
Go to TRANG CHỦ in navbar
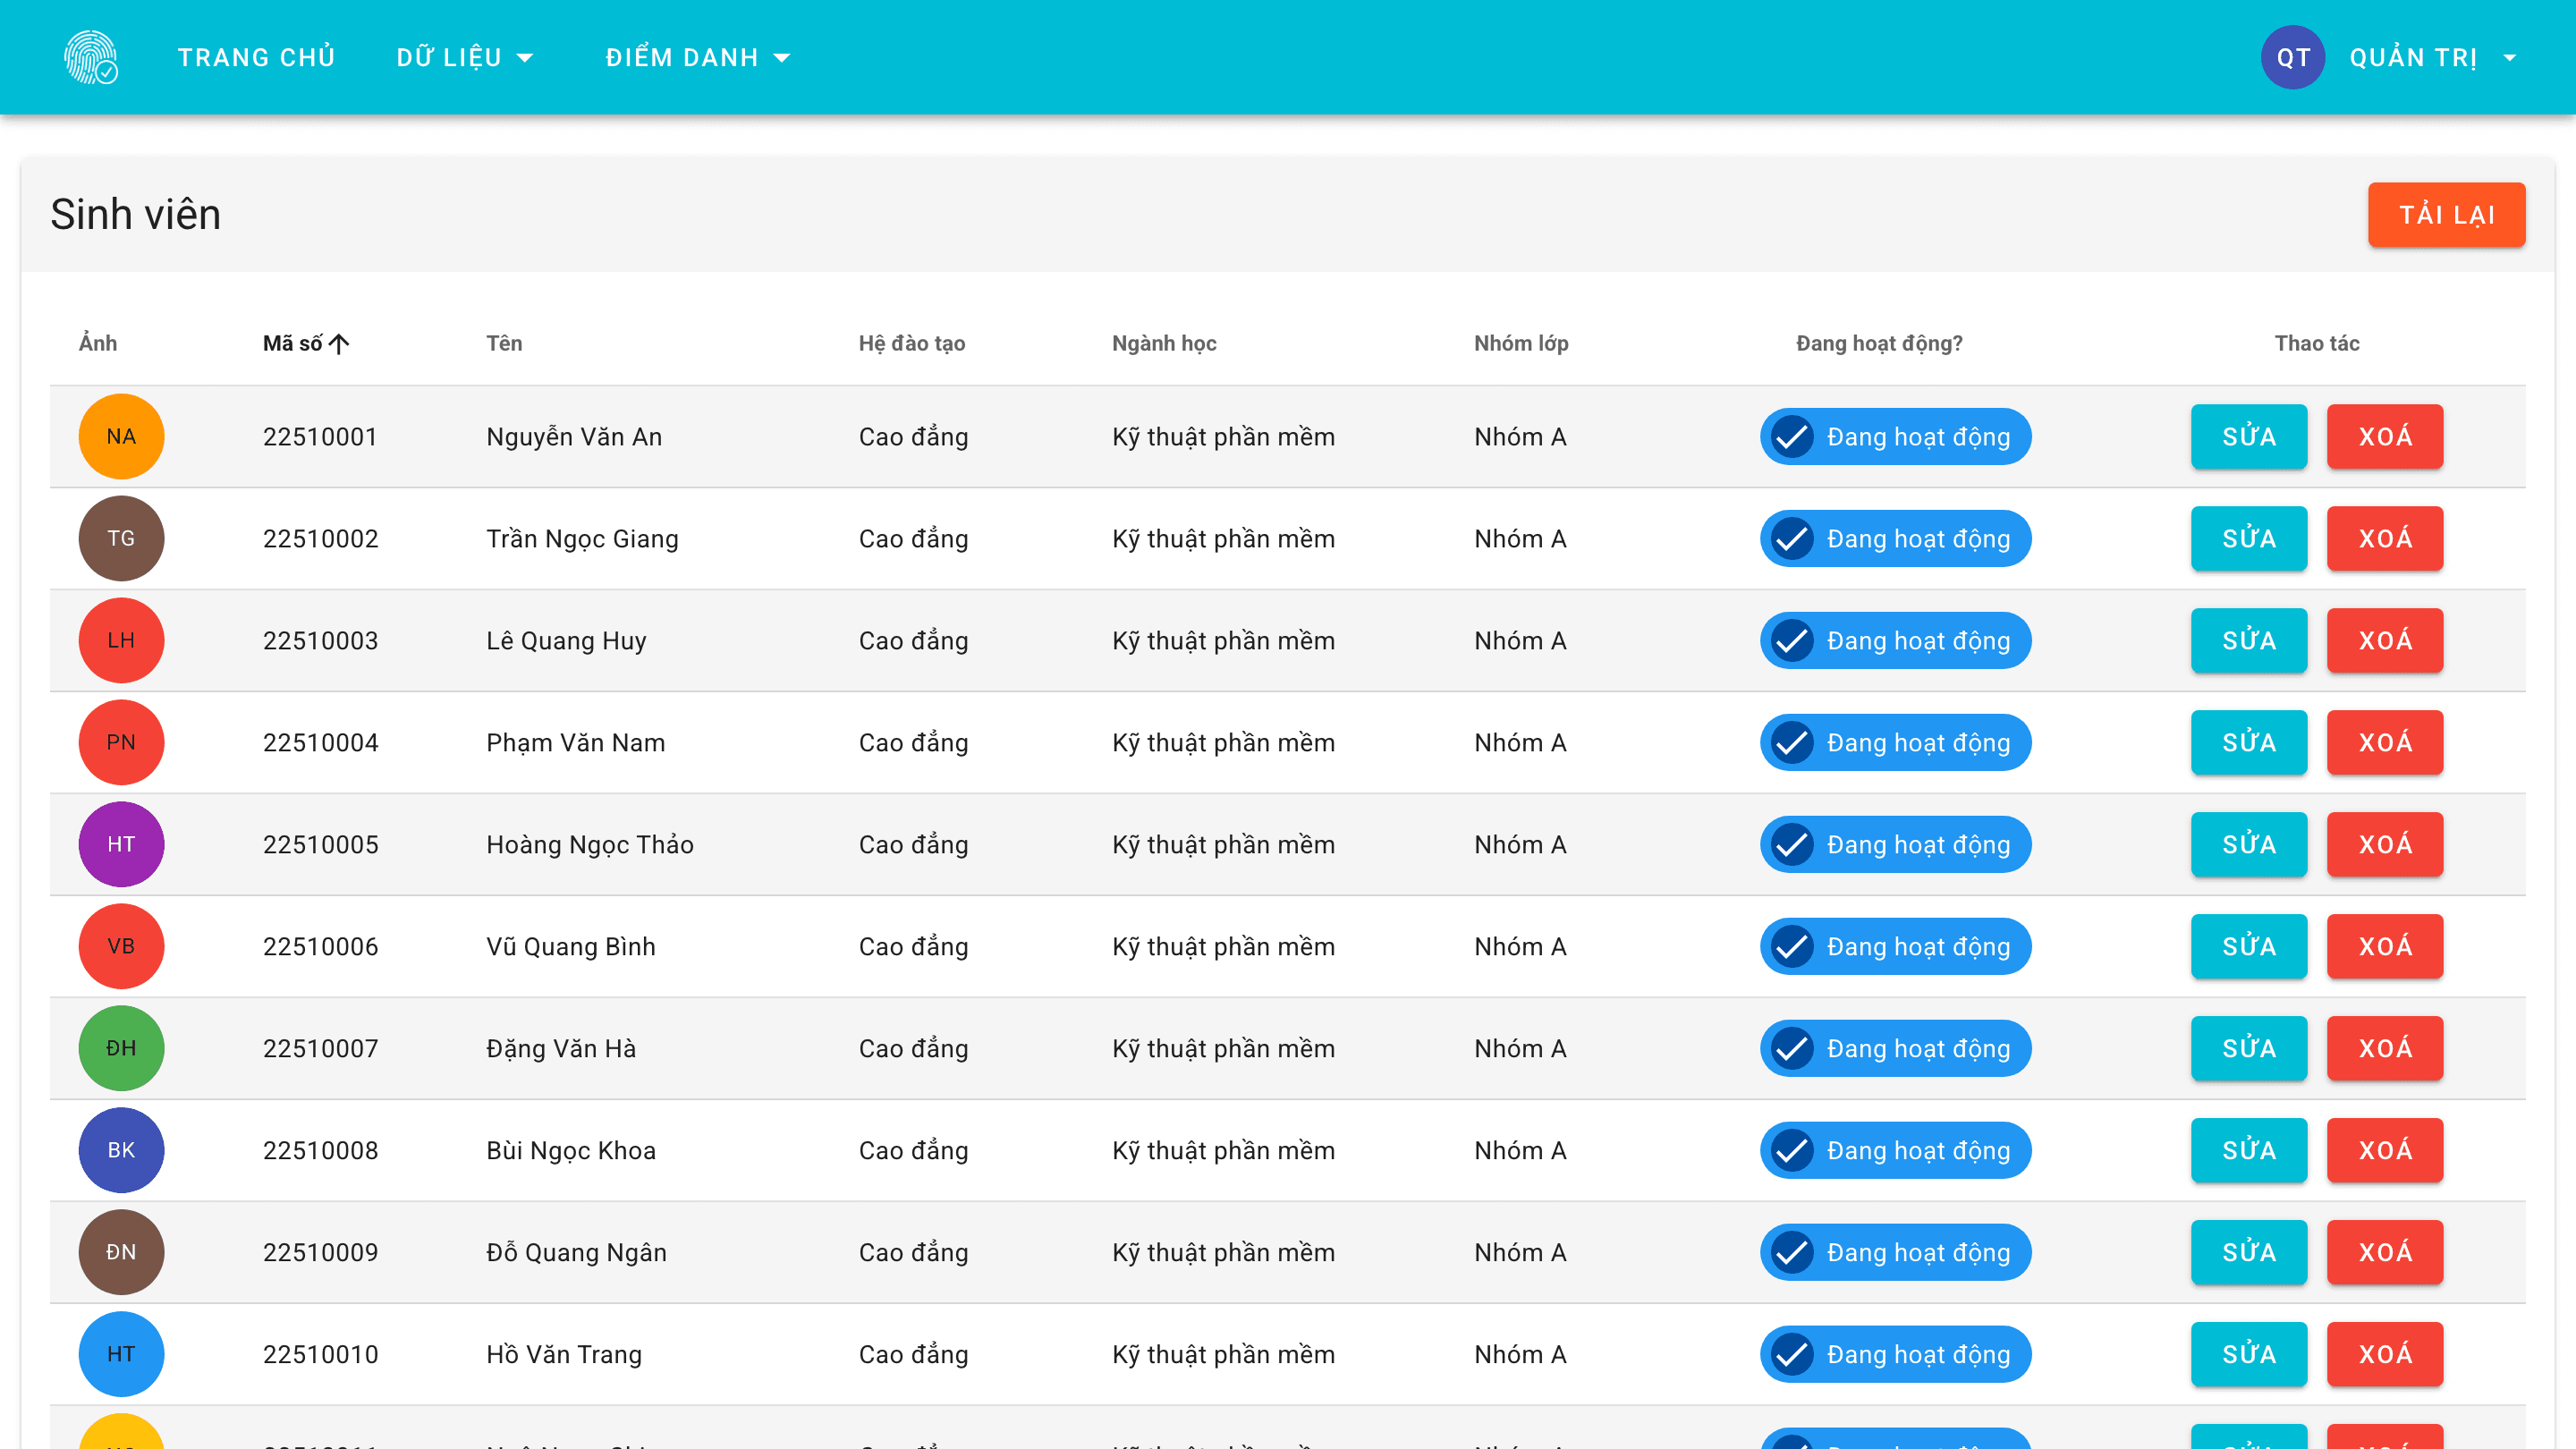click(x=257, y=57)
